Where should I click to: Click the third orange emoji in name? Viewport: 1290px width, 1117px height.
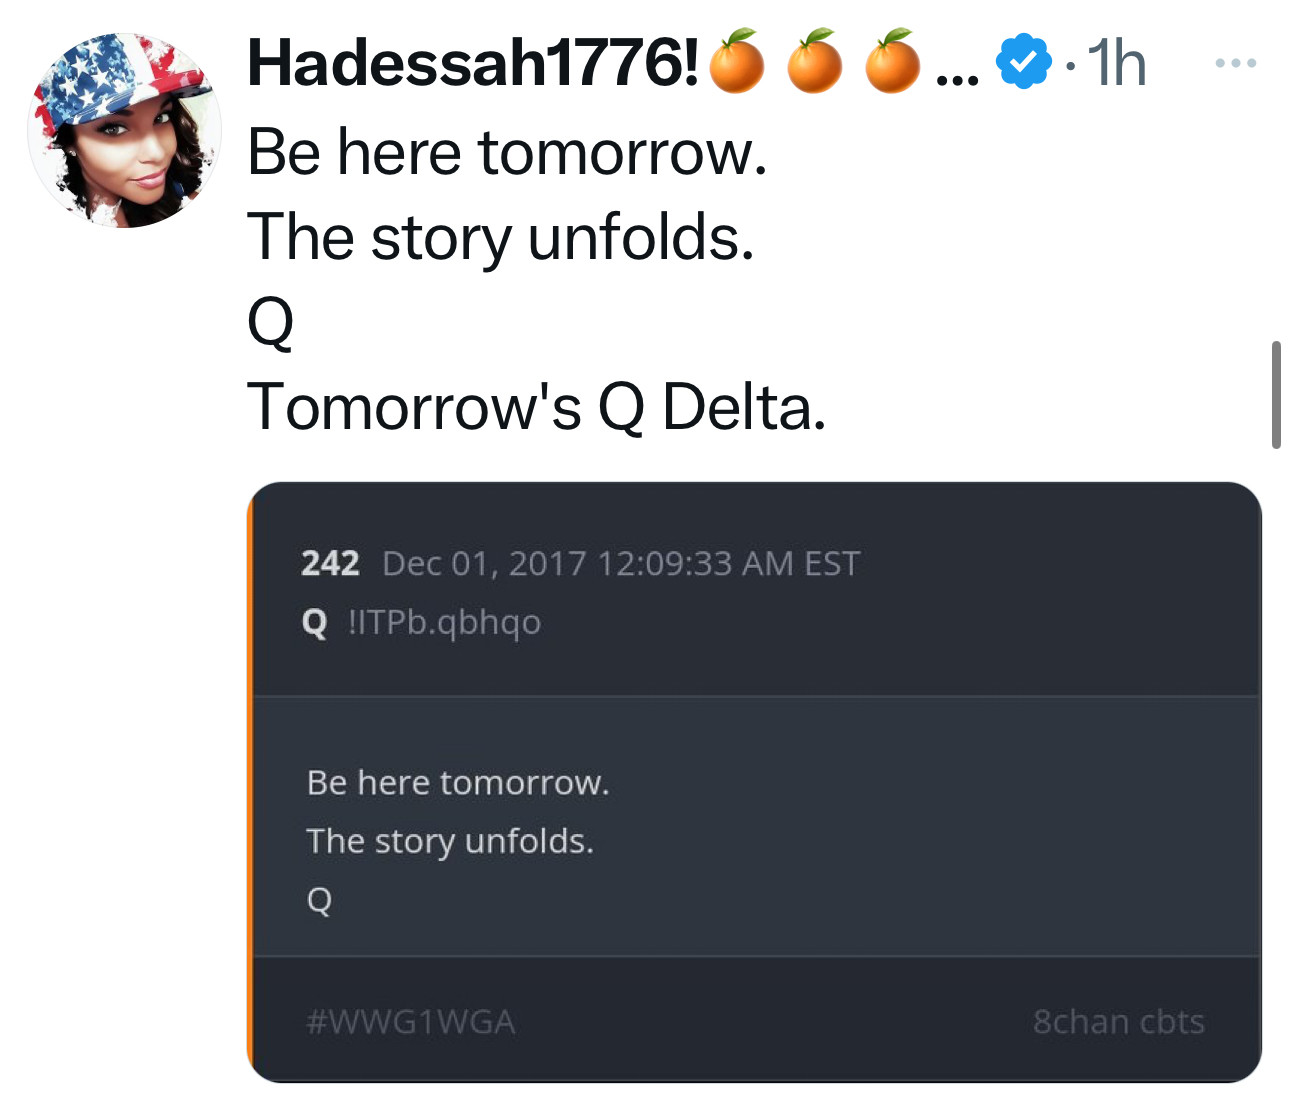(x=892, y=62)
